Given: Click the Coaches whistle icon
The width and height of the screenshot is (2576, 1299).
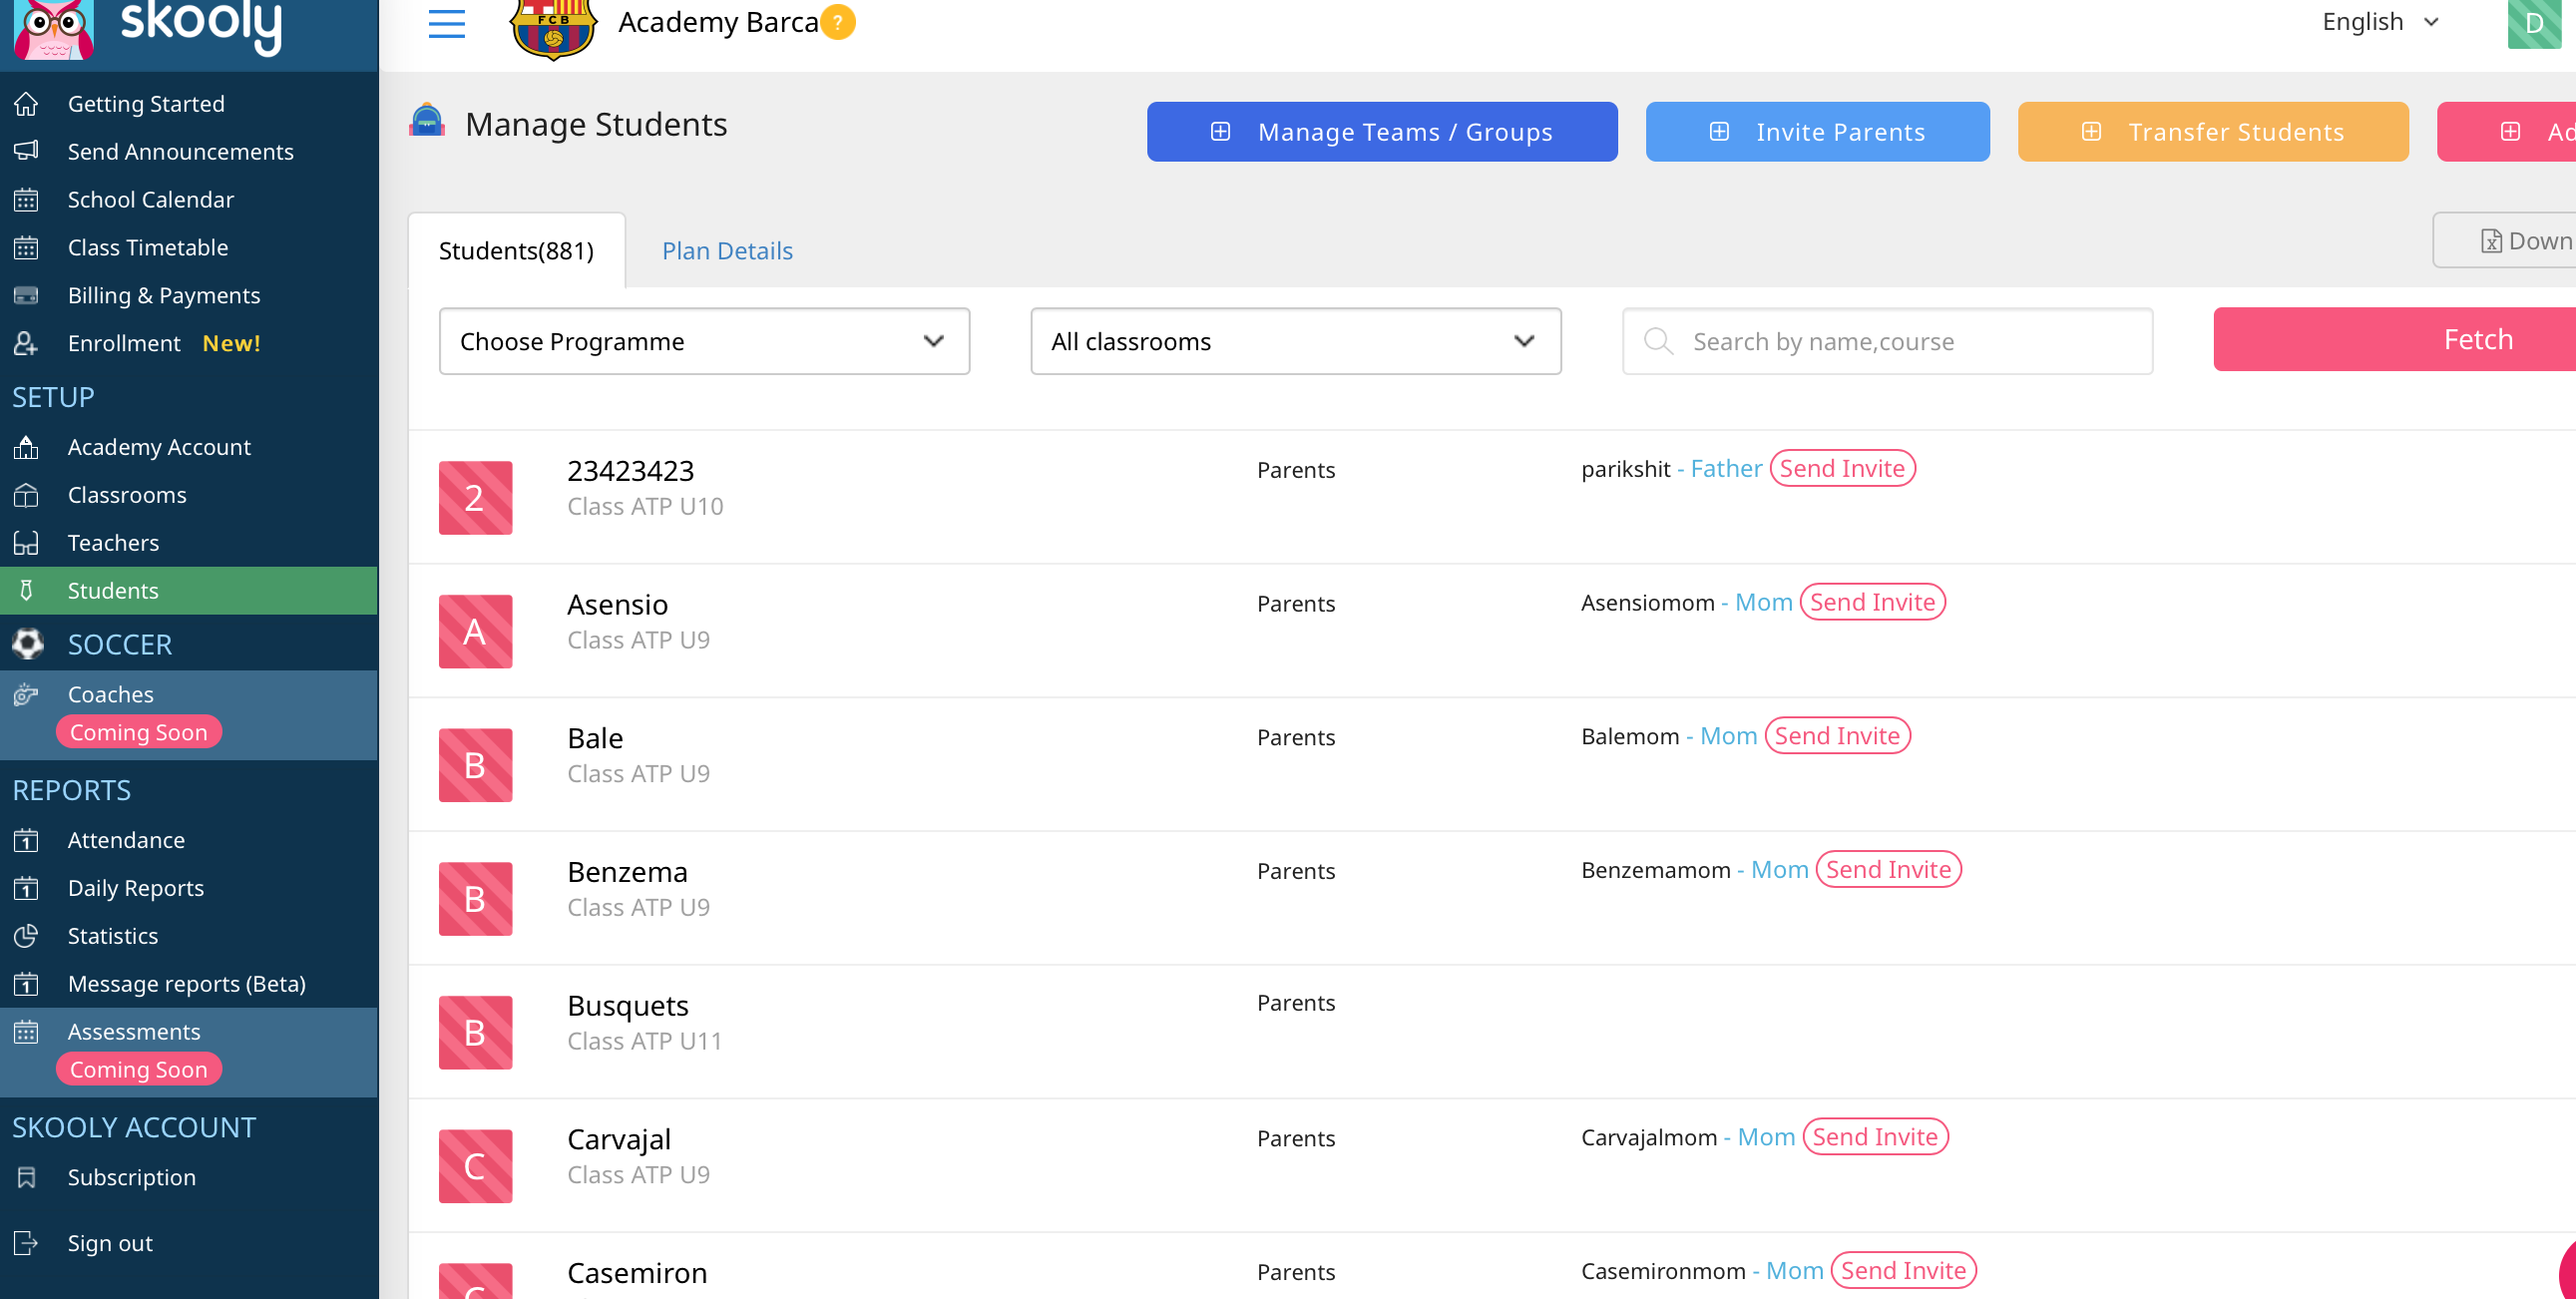Looking at the screenshot, I should click(27, 694).
